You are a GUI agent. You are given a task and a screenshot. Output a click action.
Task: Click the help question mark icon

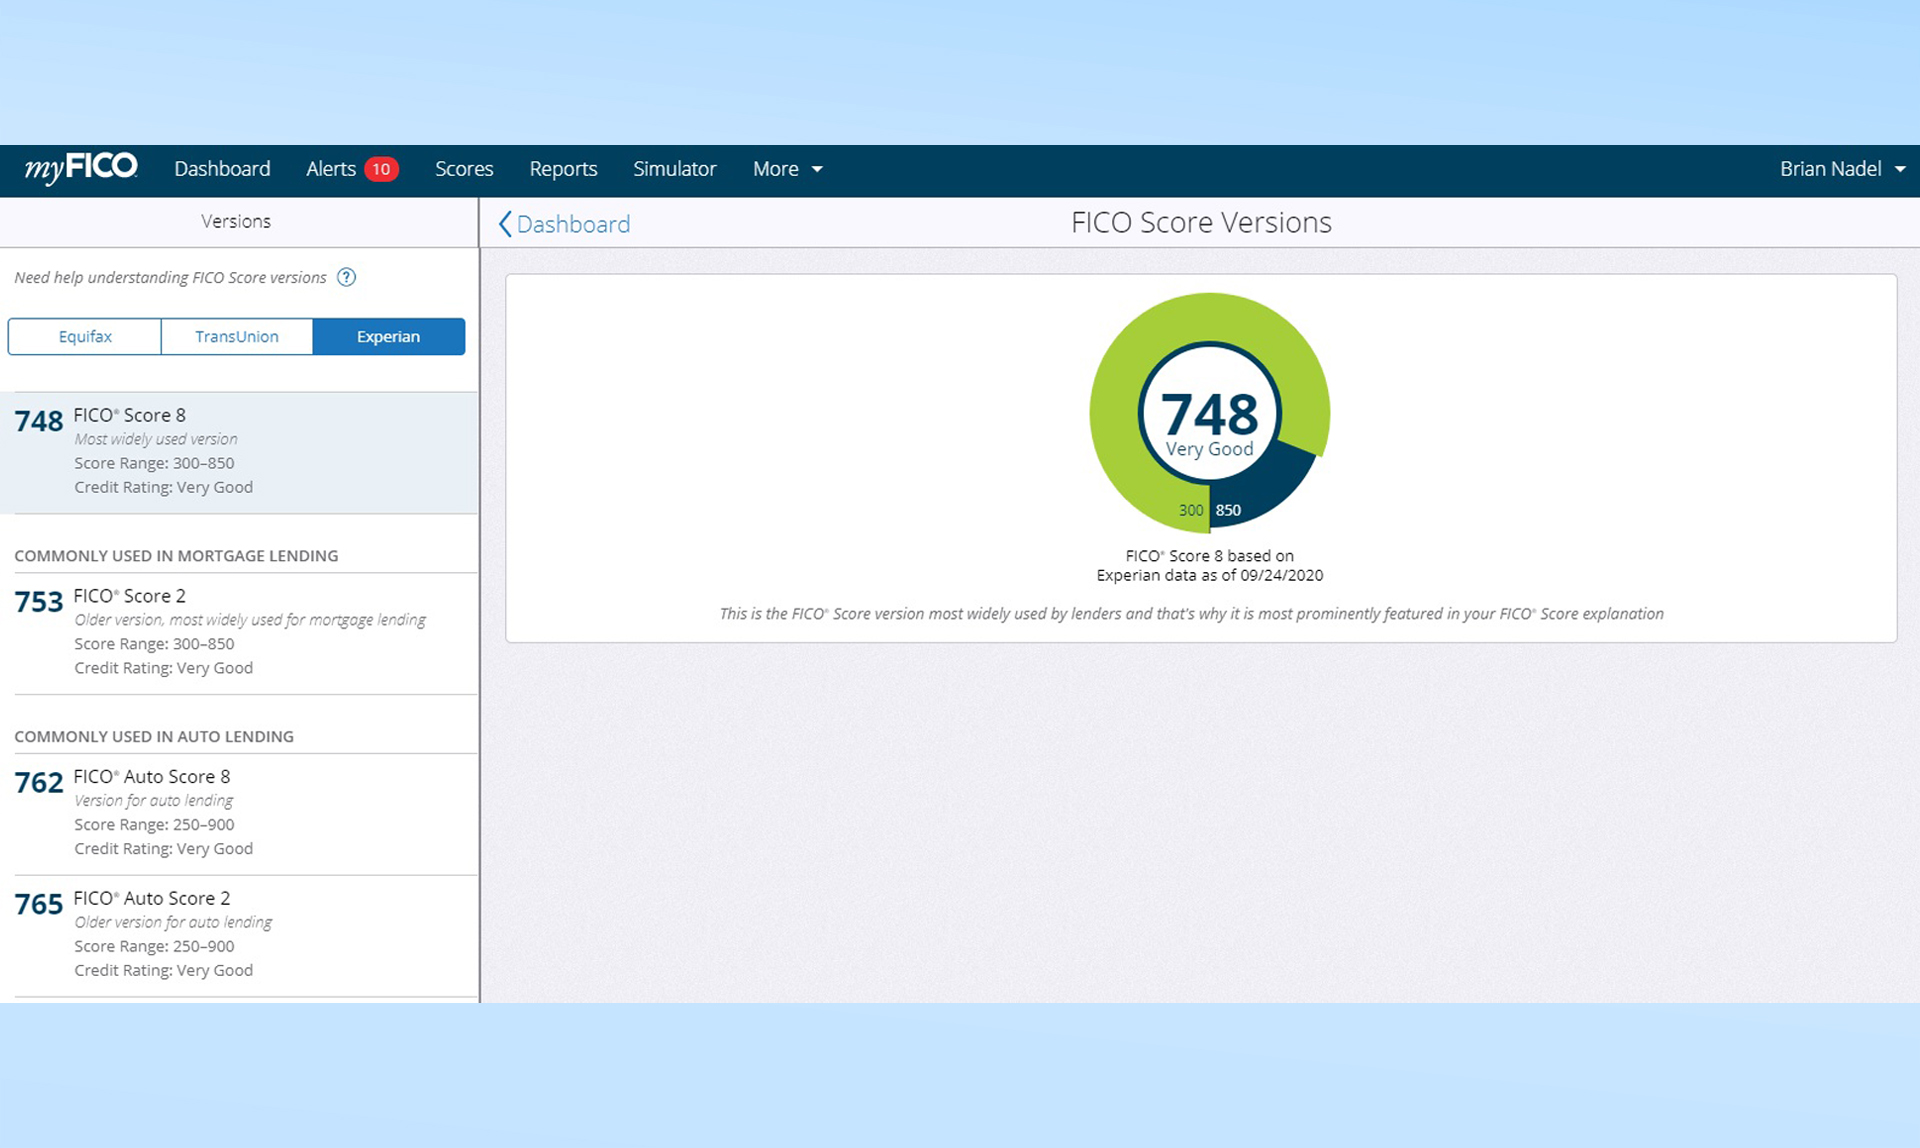click(350, 277)
